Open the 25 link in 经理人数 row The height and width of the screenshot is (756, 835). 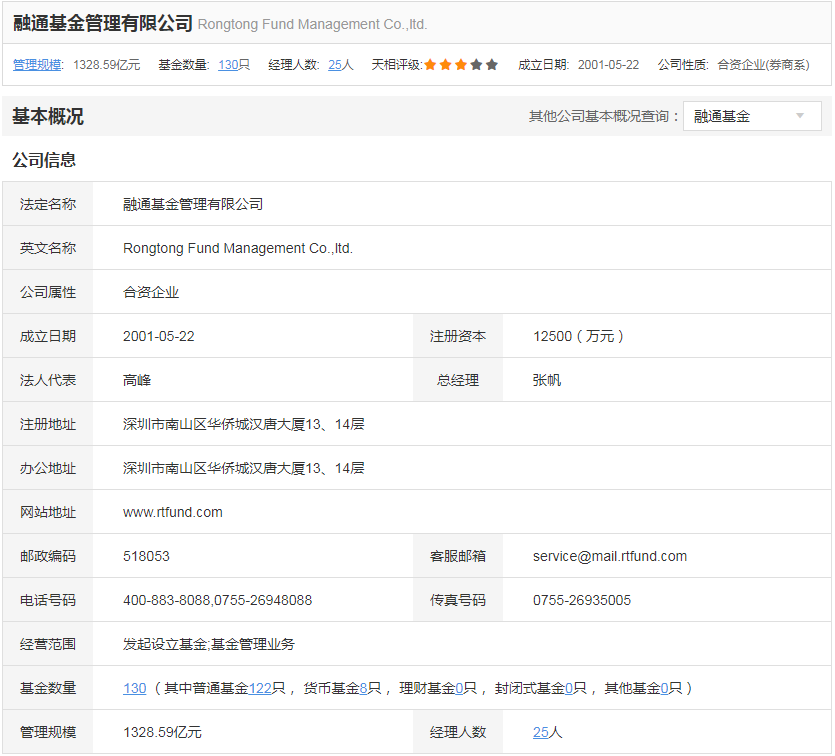(540, 732)
